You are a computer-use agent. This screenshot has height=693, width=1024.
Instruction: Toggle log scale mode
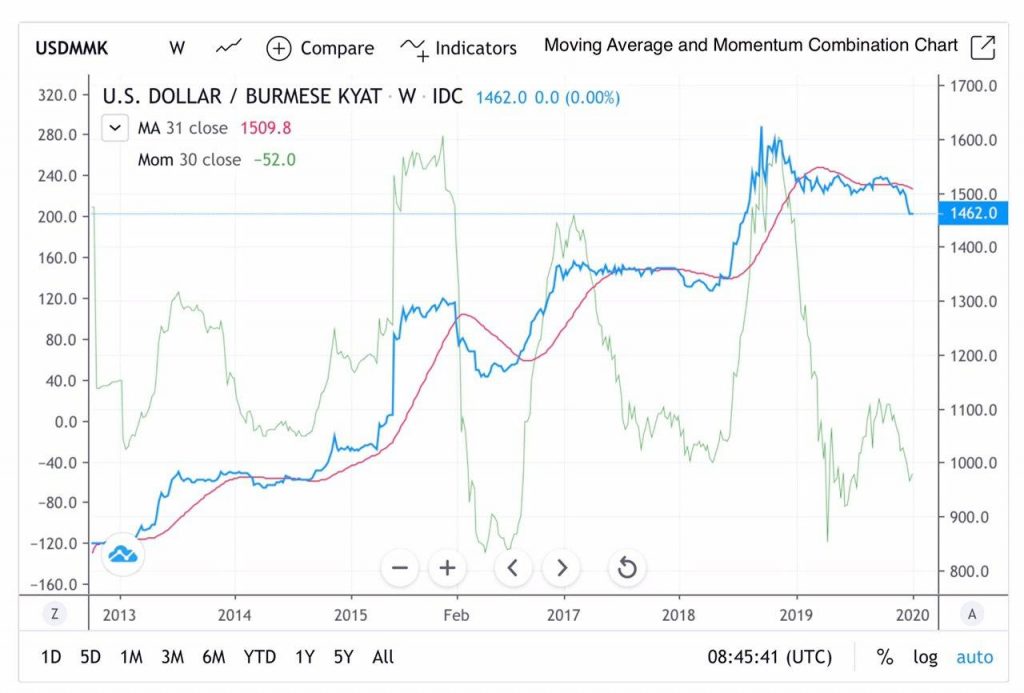click(x=925, y=656)
